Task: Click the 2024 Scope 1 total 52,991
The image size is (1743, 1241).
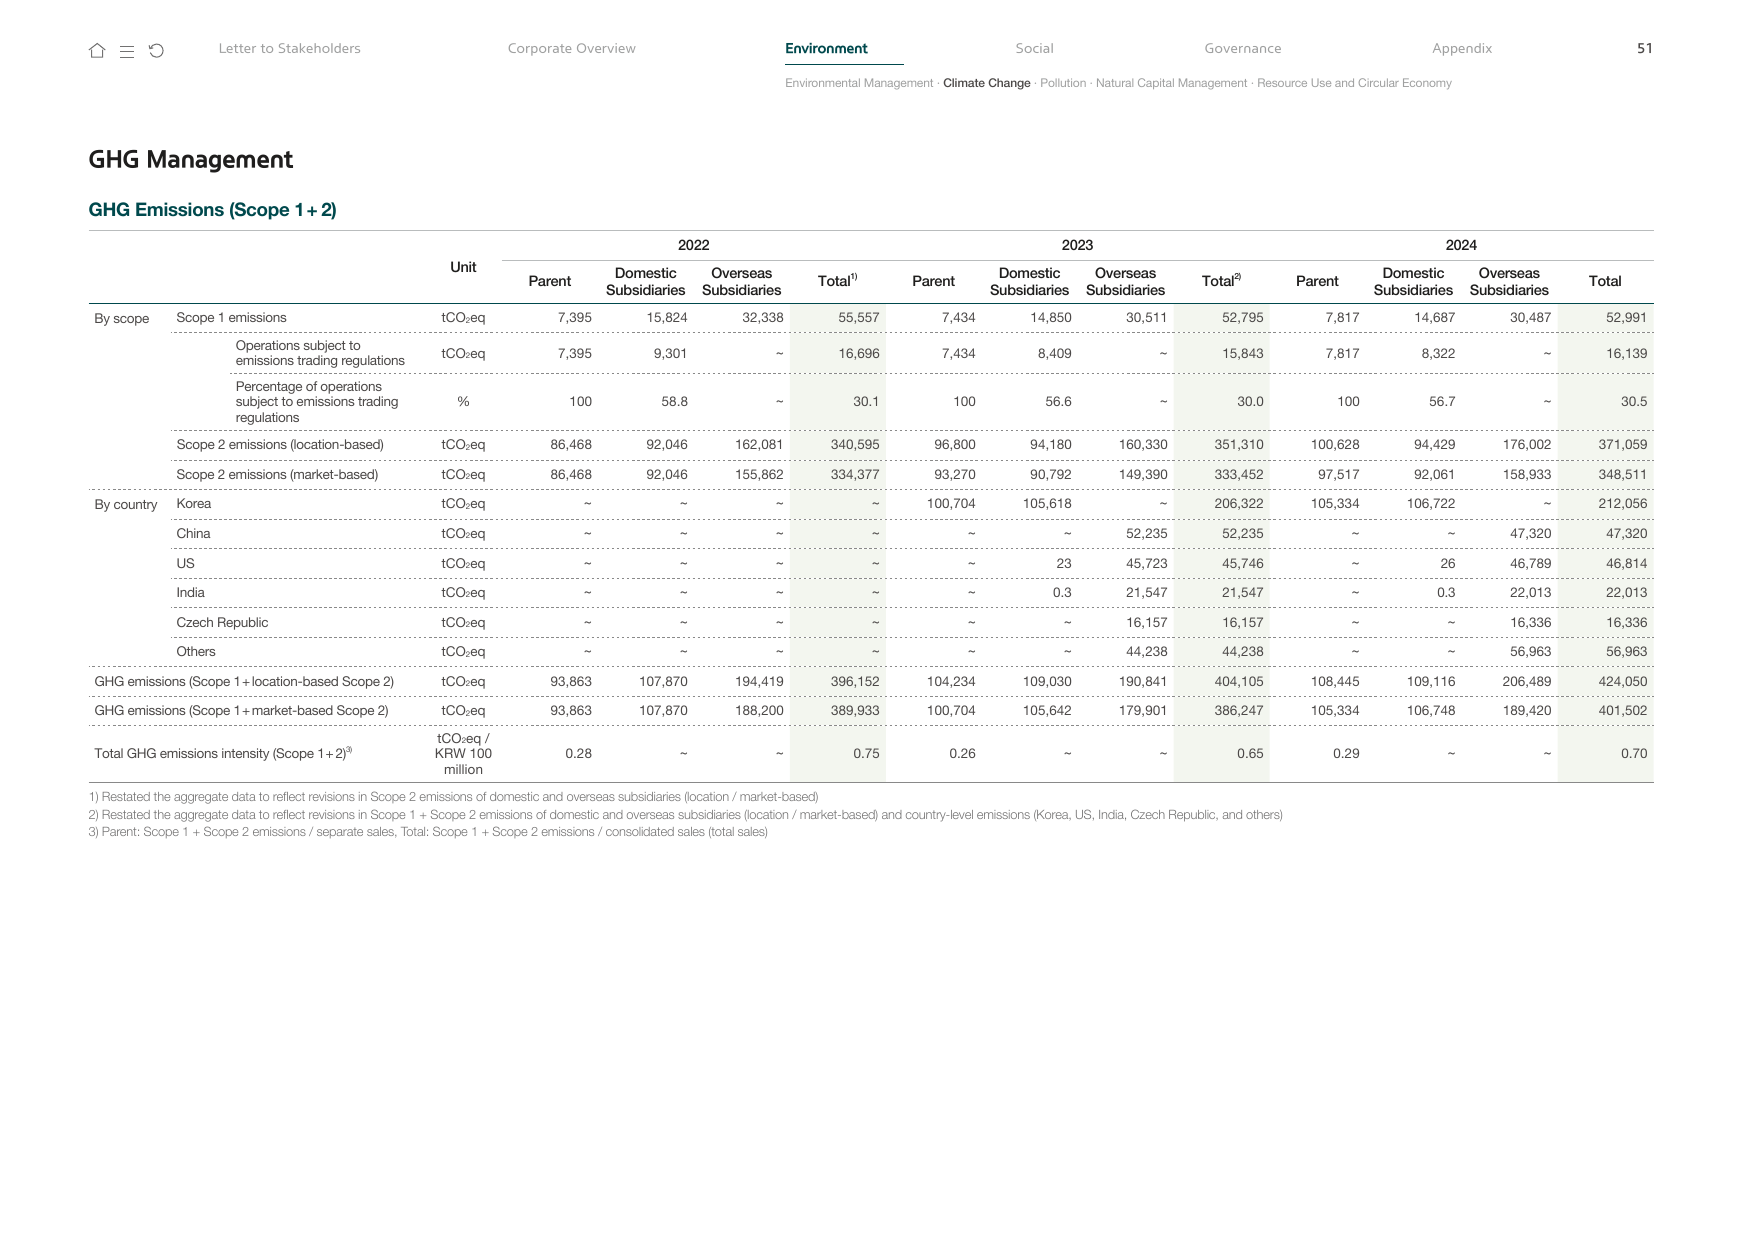Action: pos(1626,318)
